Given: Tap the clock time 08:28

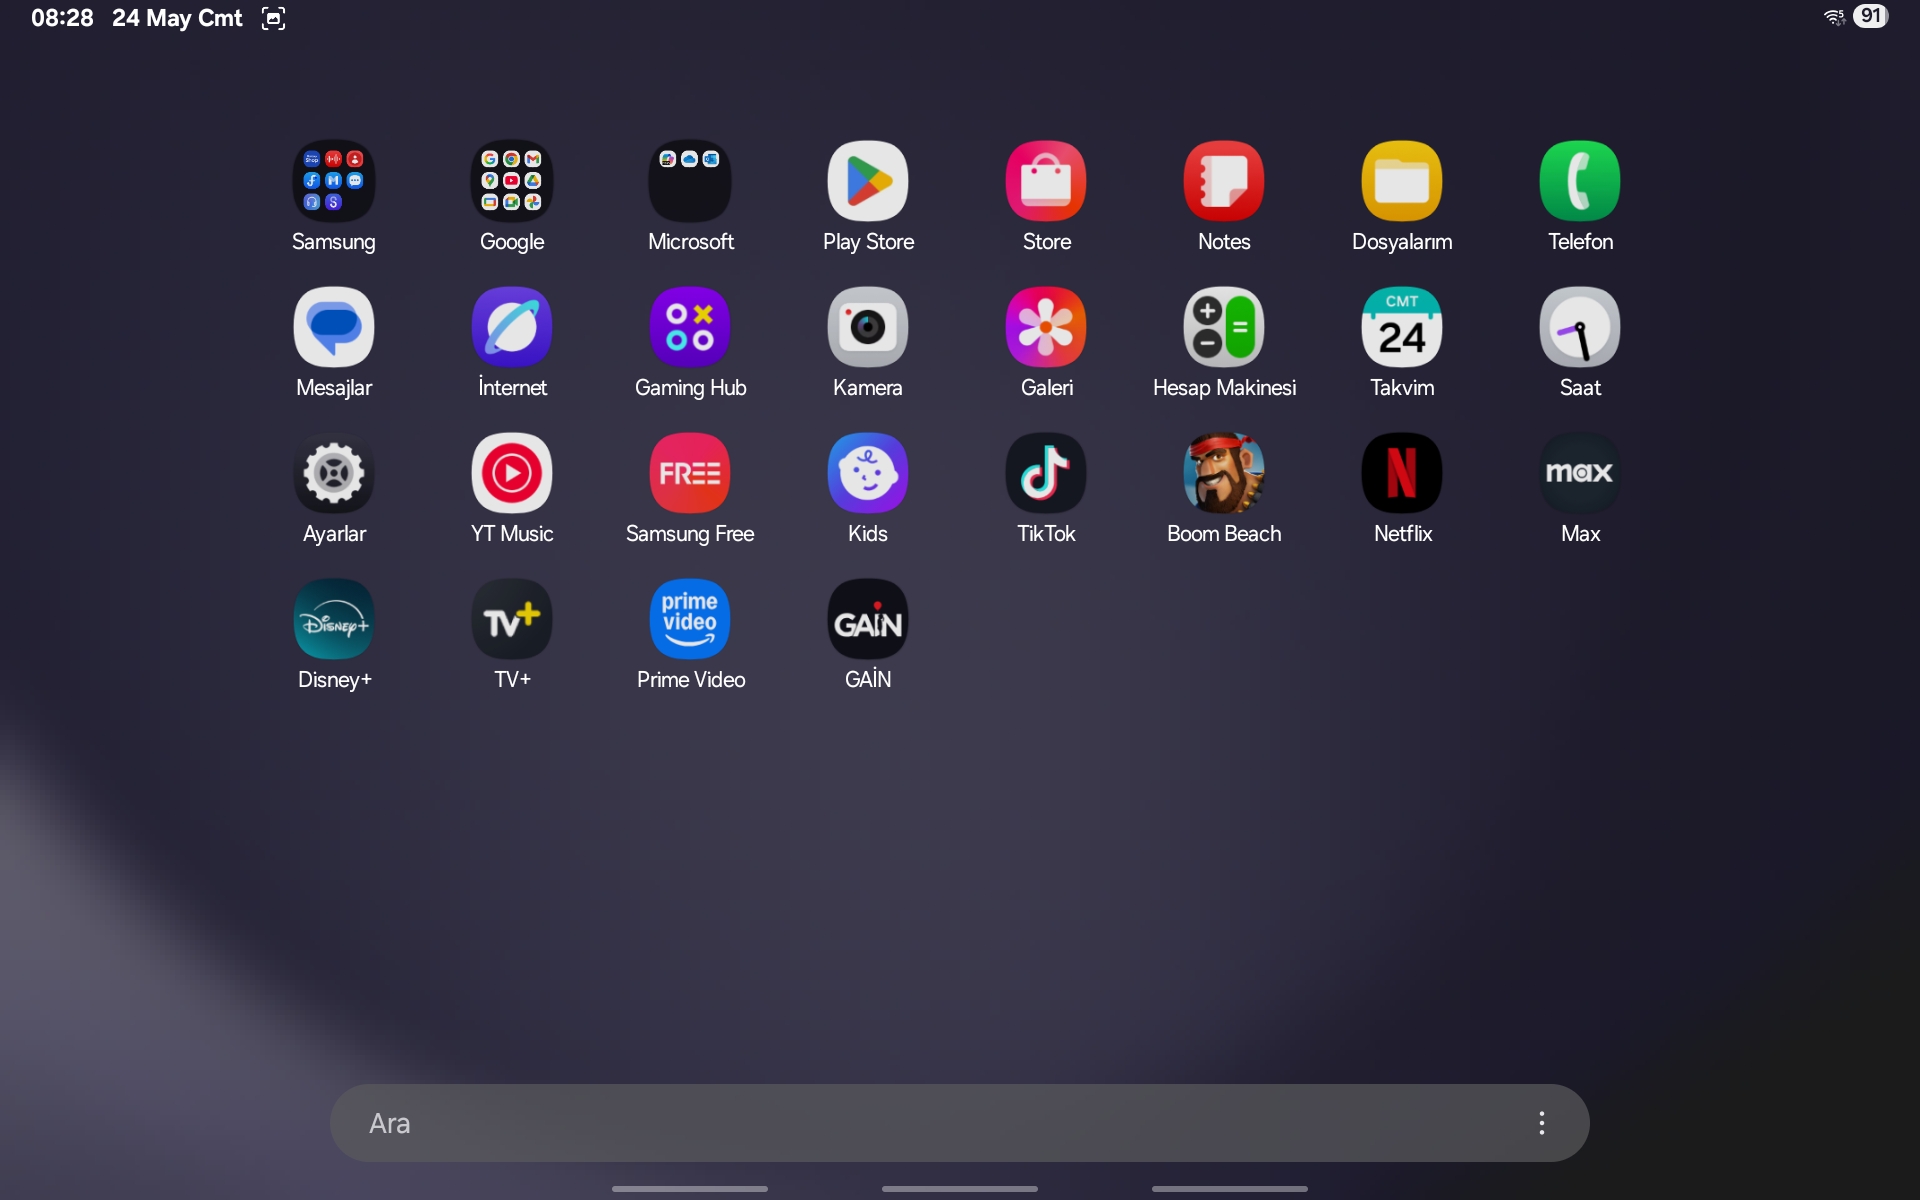Looking at the screenshot, I should (x=62, y=18).
